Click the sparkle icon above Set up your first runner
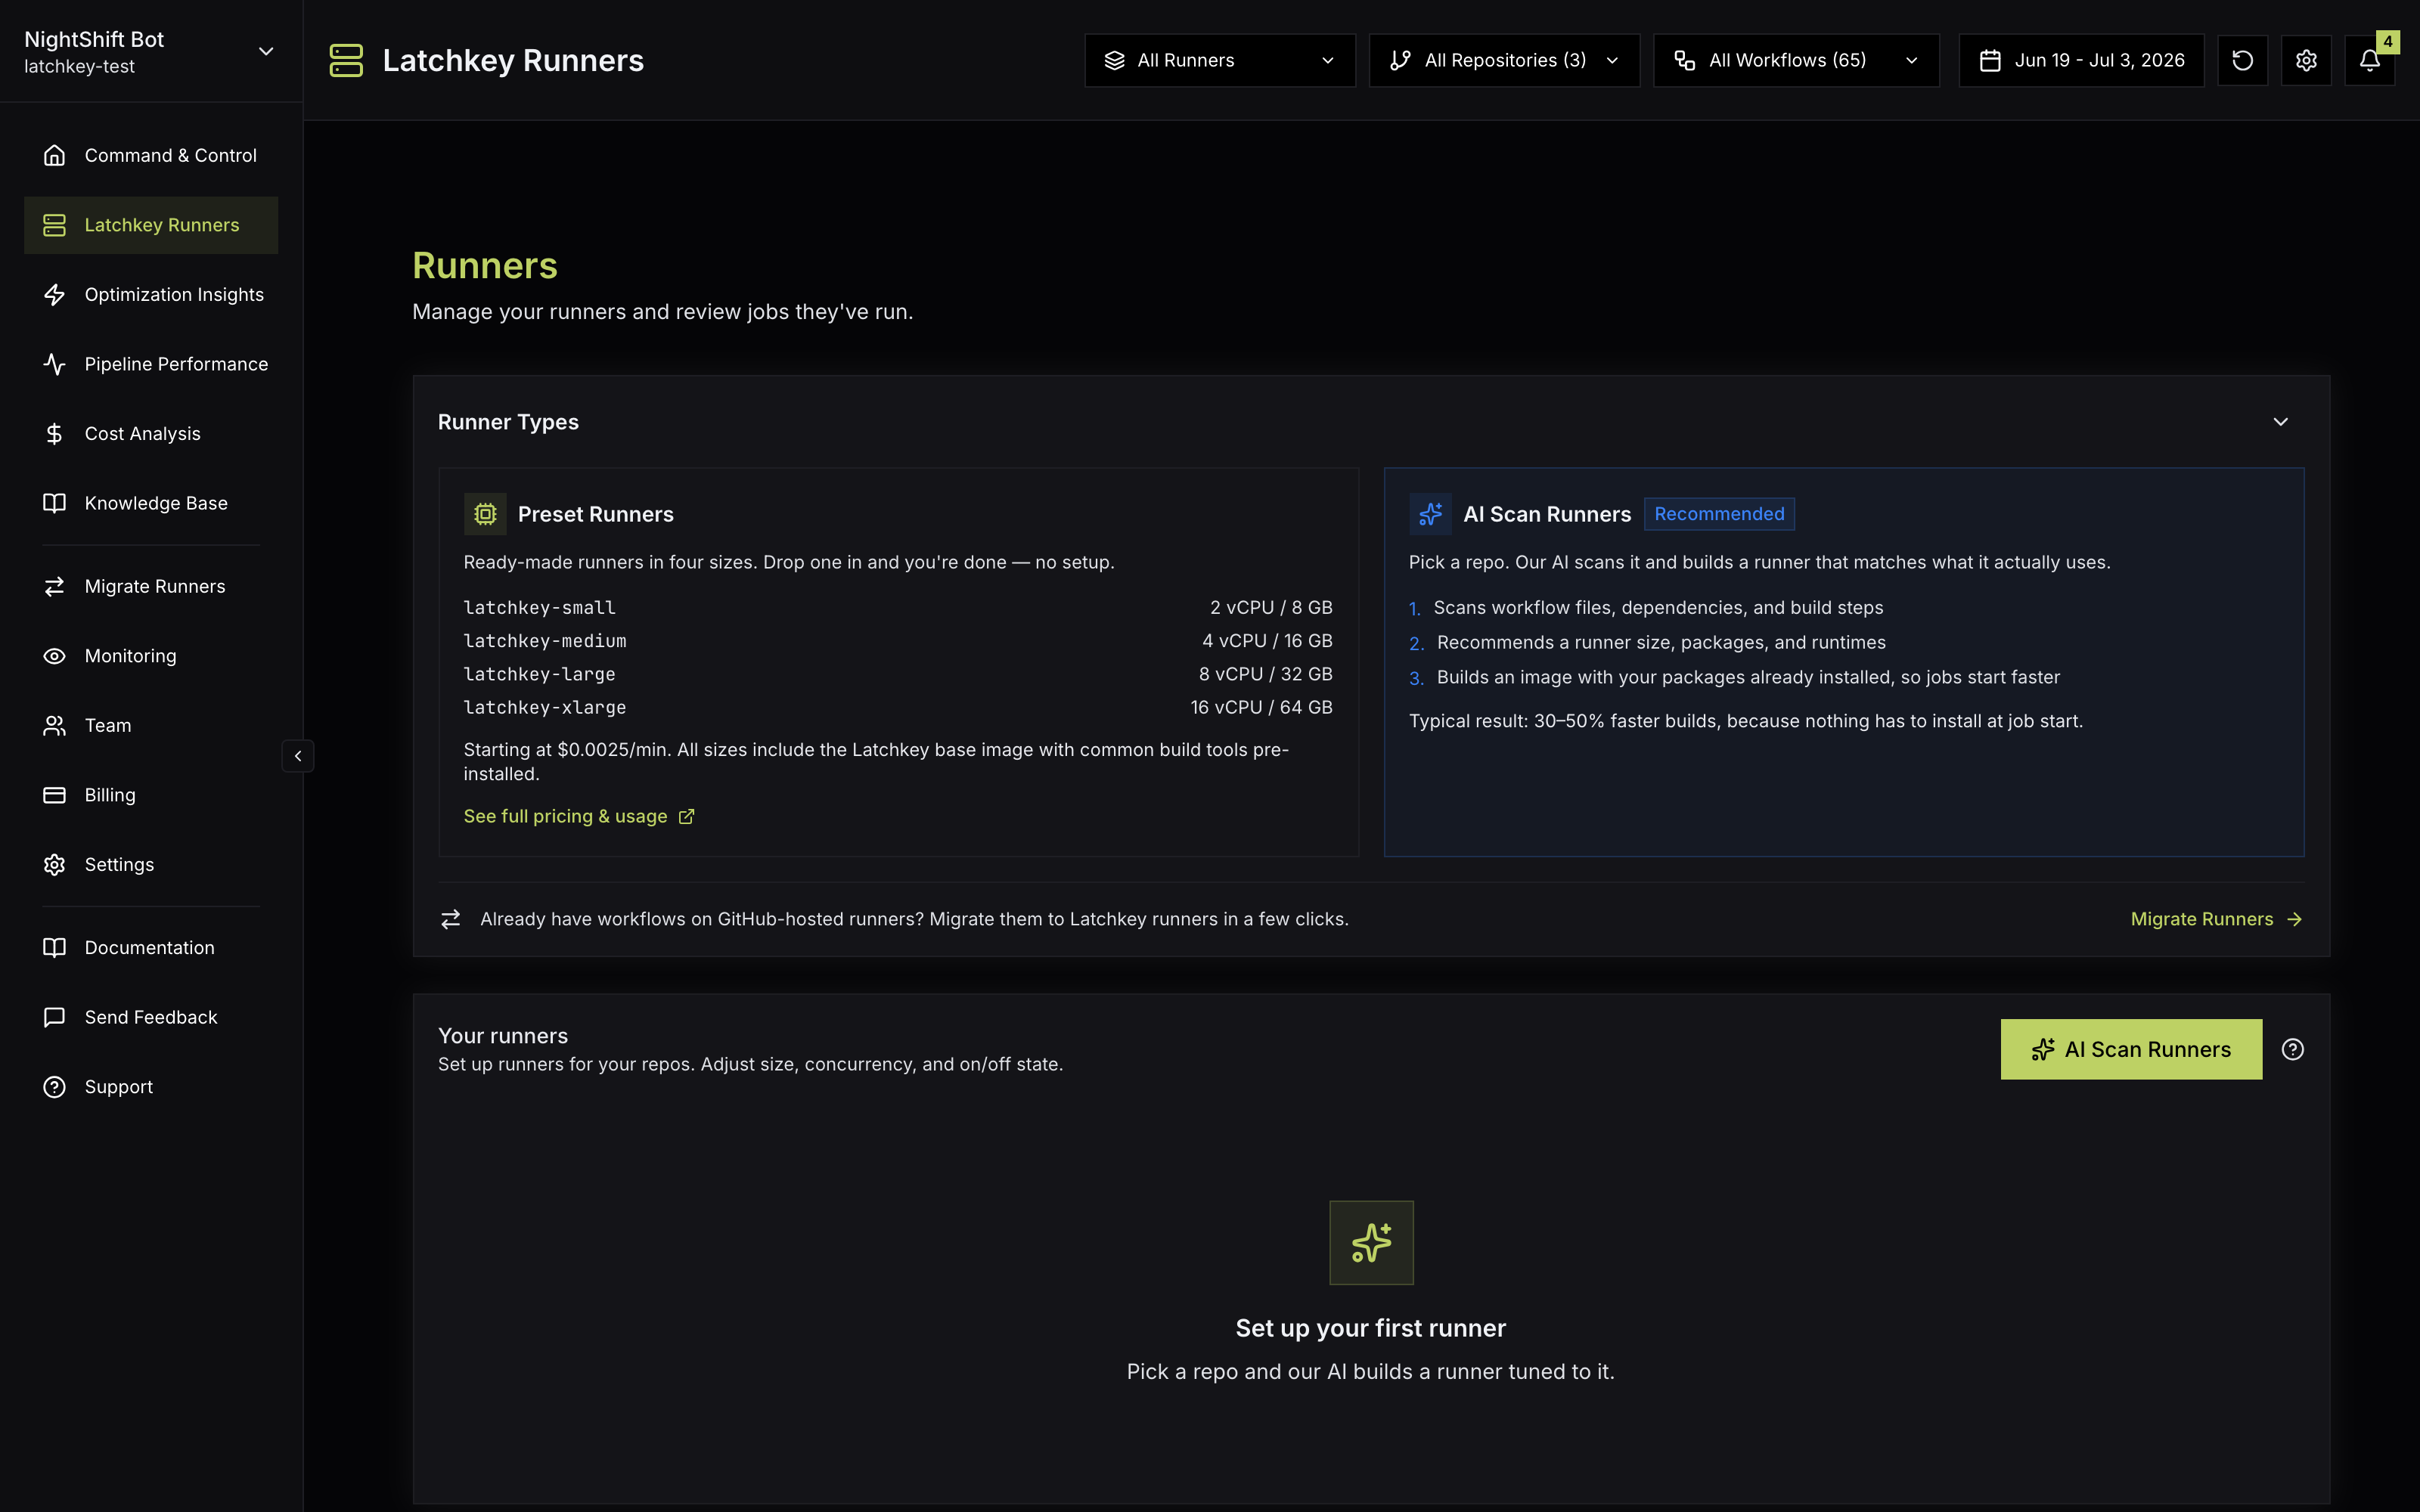2420x1512 pixels. pos(1371,1243)
